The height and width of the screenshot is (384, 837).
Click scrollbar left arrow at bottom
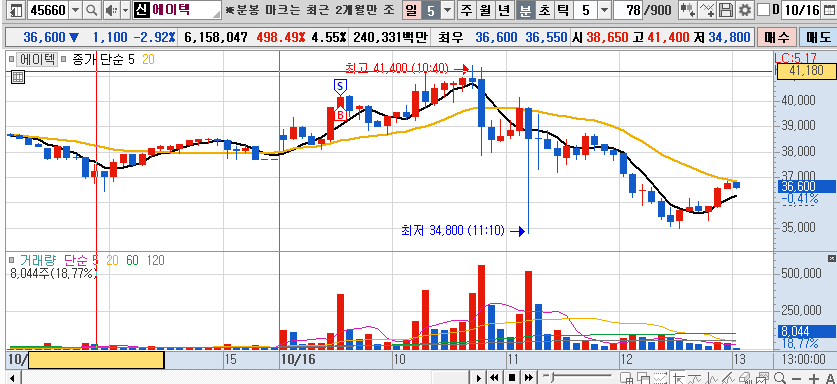point(12,378)
